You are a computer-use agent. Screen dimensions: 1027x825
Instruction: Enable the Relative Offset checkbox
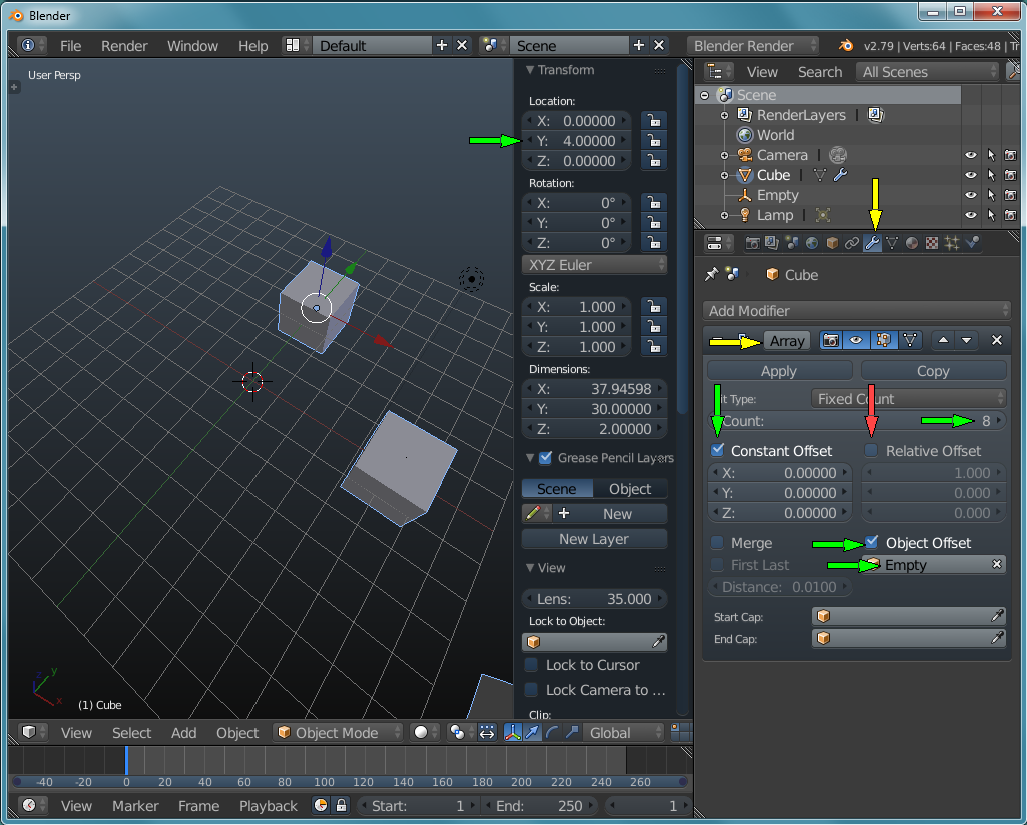coord(872,451)
